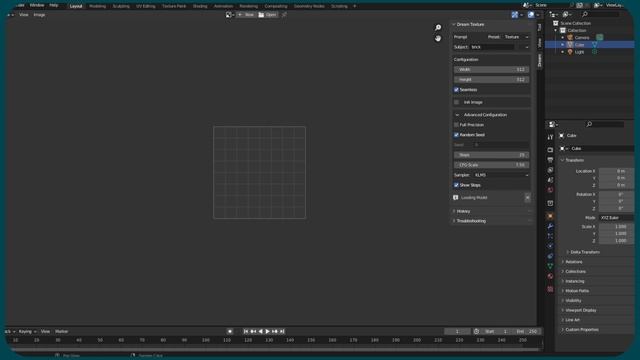The image size is (640, 360).
Task: Click the Camera object icon in outliner
Action: coord(570,38)
